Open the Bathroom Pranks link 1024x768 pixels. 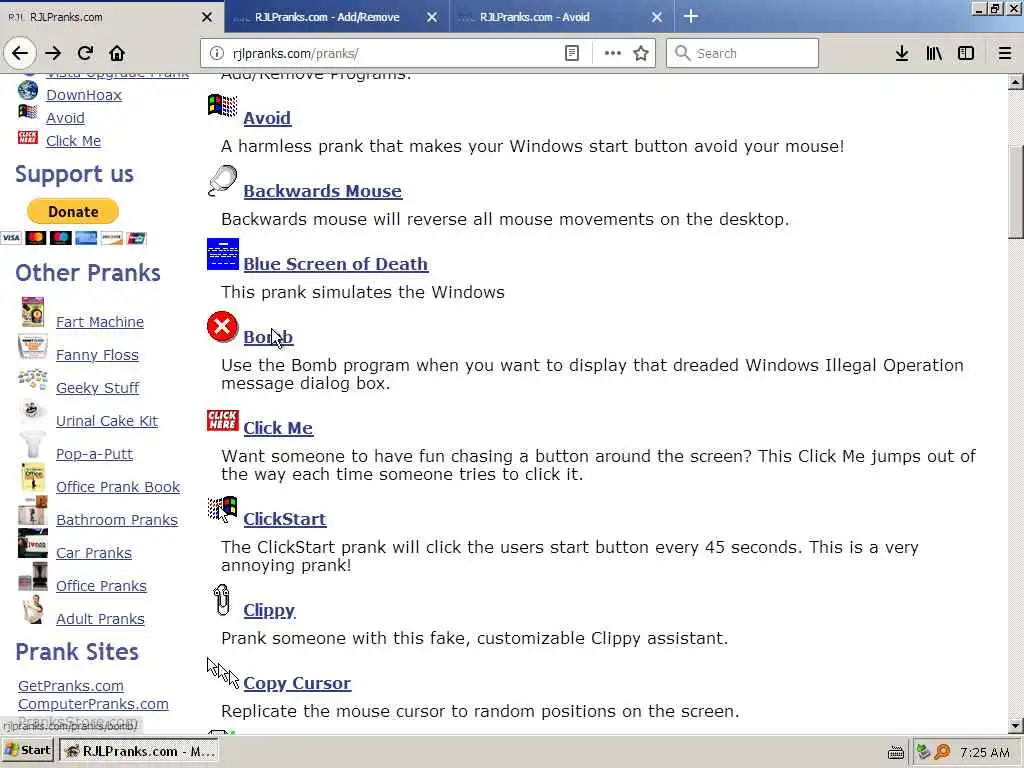[x=117, y=520]
